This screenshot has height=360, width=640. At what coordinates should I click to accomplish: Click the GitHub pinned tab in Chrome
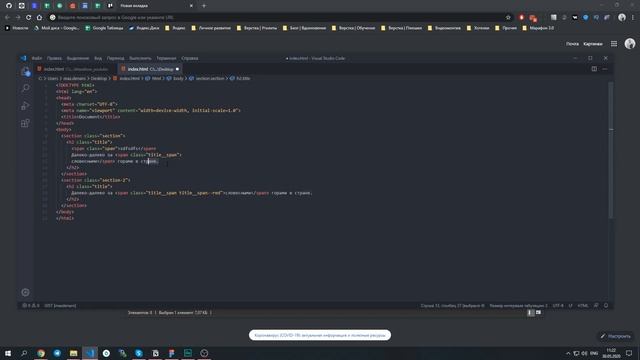point(9,6)
